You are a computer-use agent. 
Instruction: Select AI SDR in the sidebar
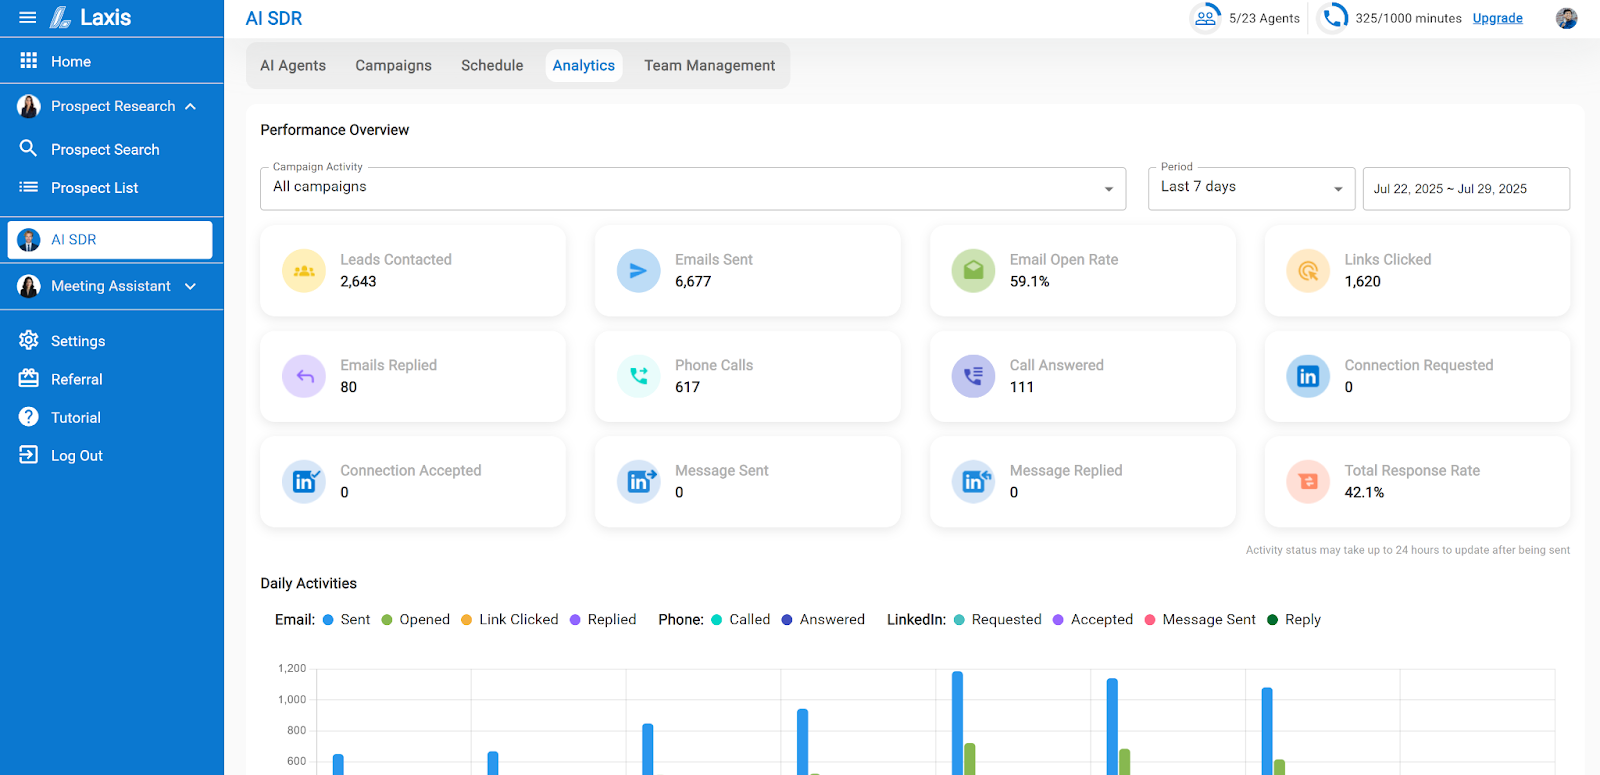(110, 240)
